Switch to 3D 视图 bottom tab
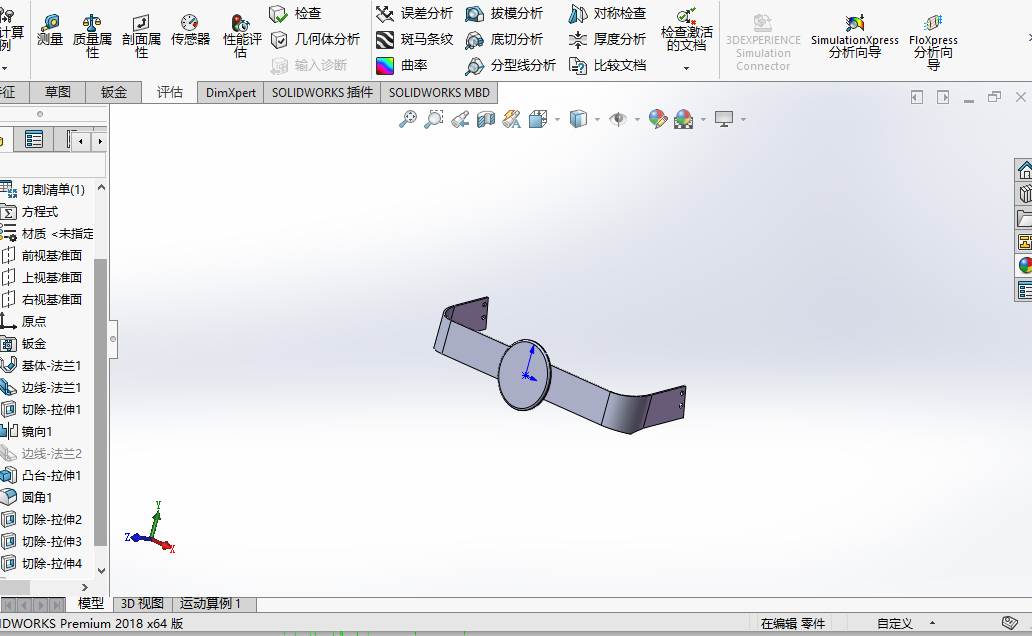 click(142, 604)
